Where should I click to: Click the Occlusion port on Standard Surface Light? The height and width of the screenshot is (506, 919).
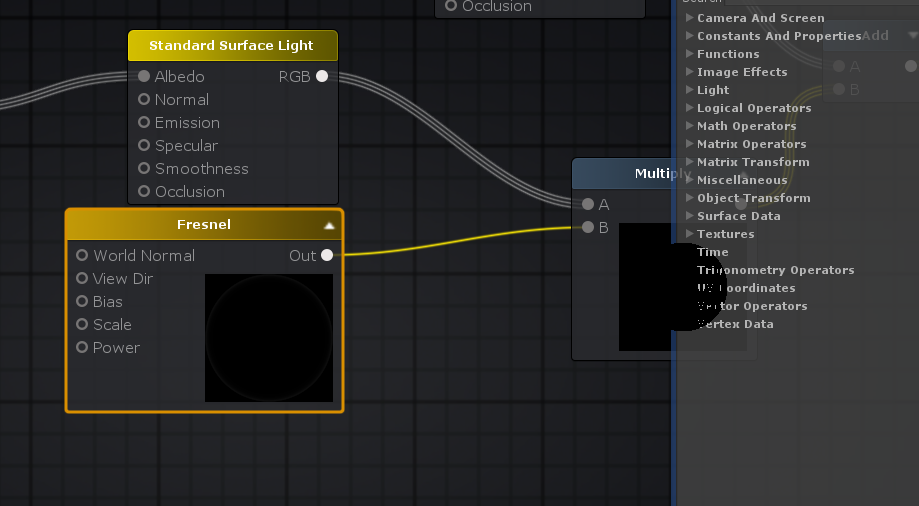(x=144, y=191)
